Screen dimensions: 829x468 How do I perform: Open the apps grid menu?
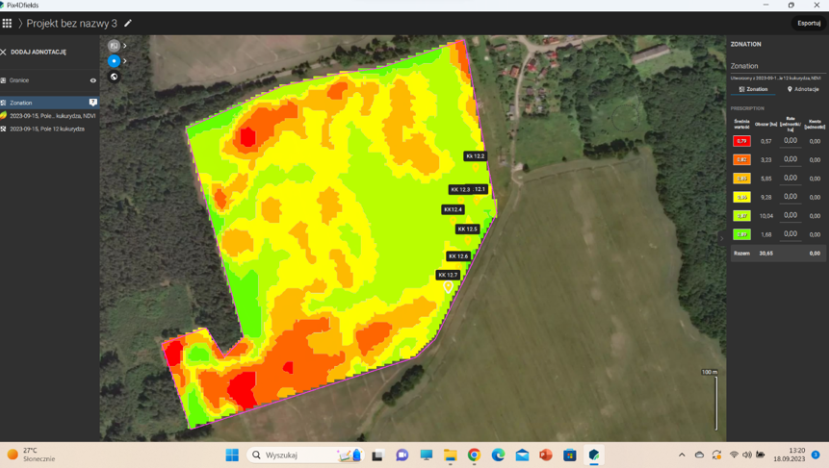tap(8, 23)
